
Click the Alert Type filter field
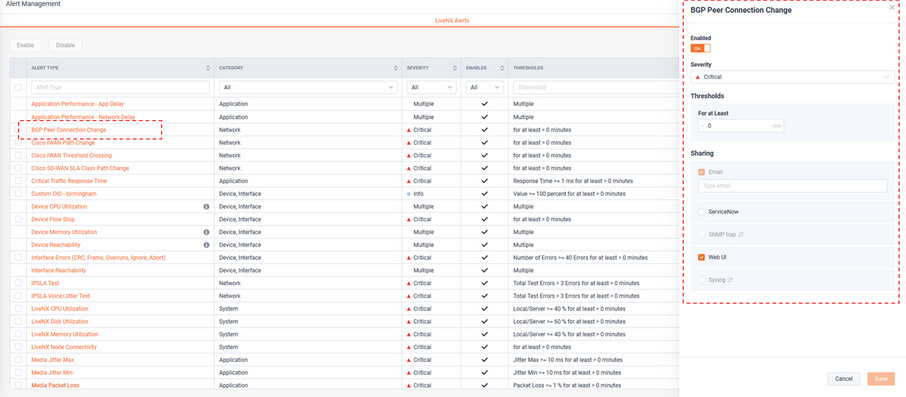(x=120, y=87)
